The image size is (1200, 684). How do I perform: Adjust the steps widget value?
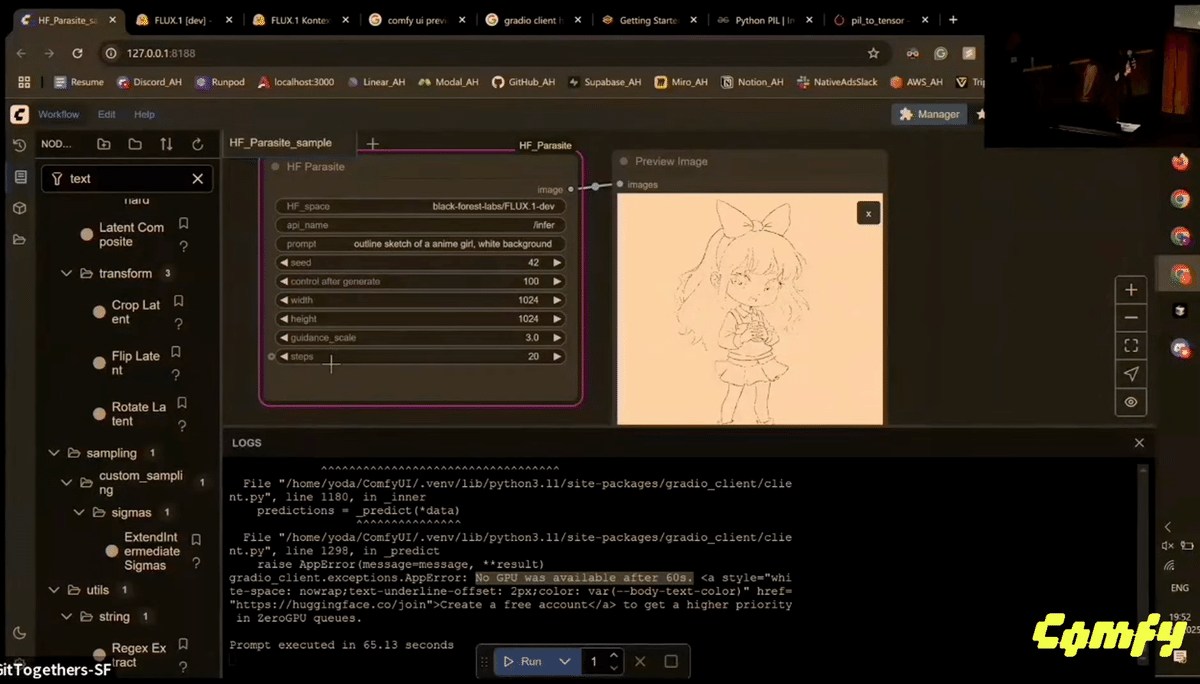click(x=420, y=357)
